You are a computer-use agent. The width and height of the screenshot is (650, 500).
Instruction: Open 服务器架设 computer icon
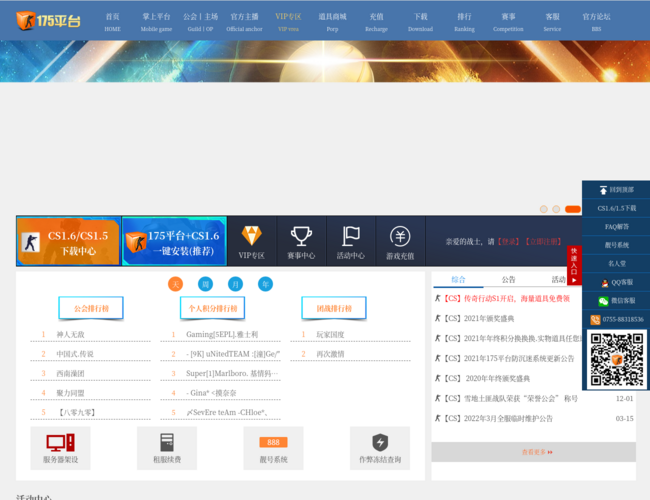[x=60, y=447]
